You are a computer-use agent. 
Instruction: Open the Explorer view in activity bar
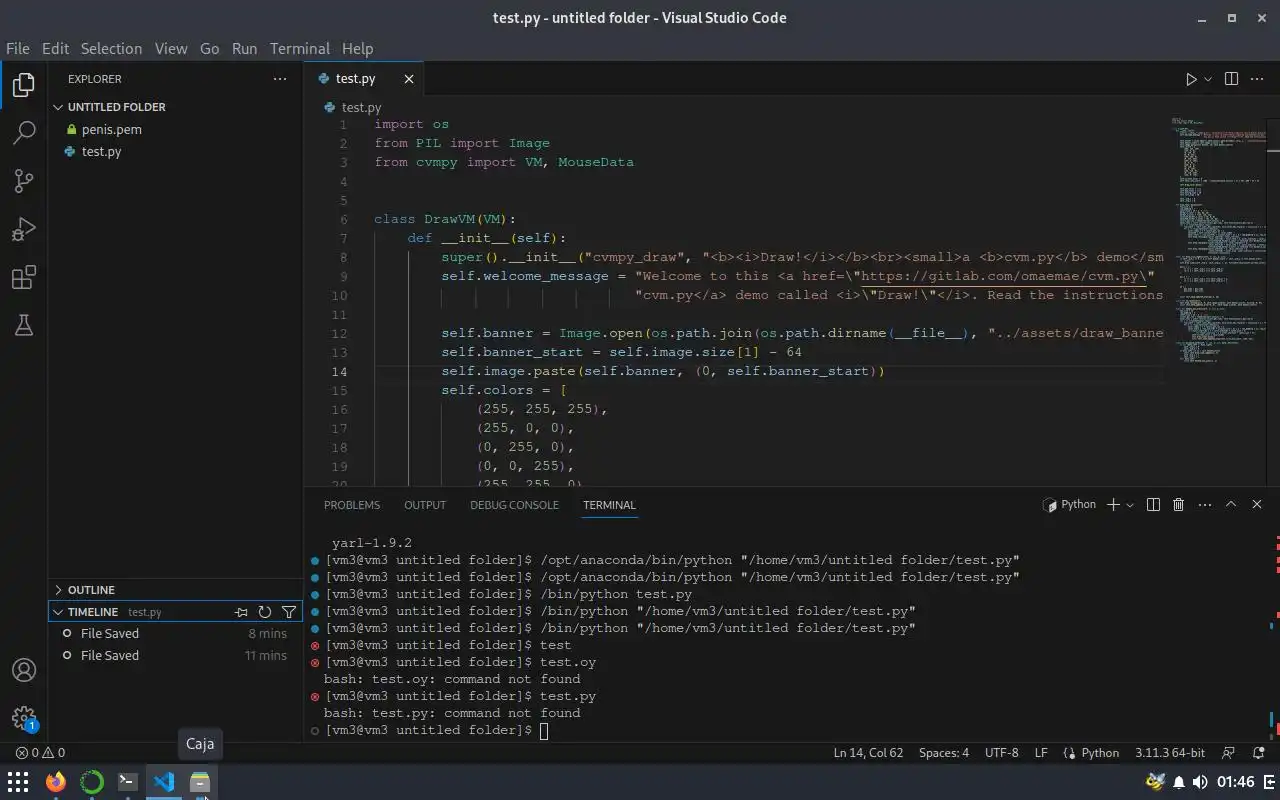pyautogui.click(x=24, y=85)
